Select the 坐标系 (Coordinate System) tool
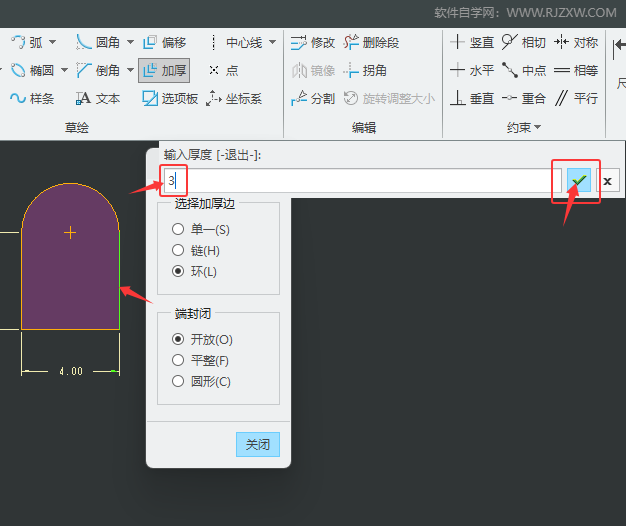The image size is (626, 526). (x=234, y=98)
